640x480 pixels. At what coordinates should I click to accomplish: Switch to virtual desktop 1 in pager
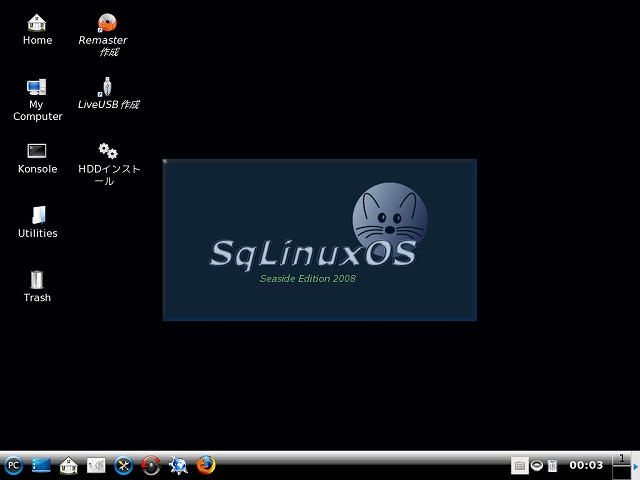click(622, 458)
